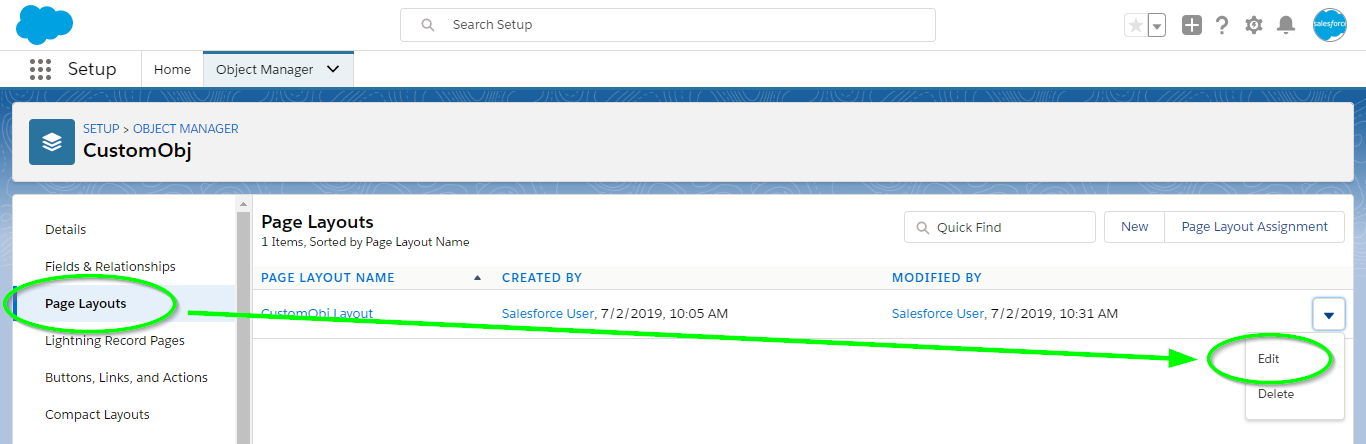Open the Help question mark icon
Viewport: 1366px width, 444px height.
pos(1222,25)
